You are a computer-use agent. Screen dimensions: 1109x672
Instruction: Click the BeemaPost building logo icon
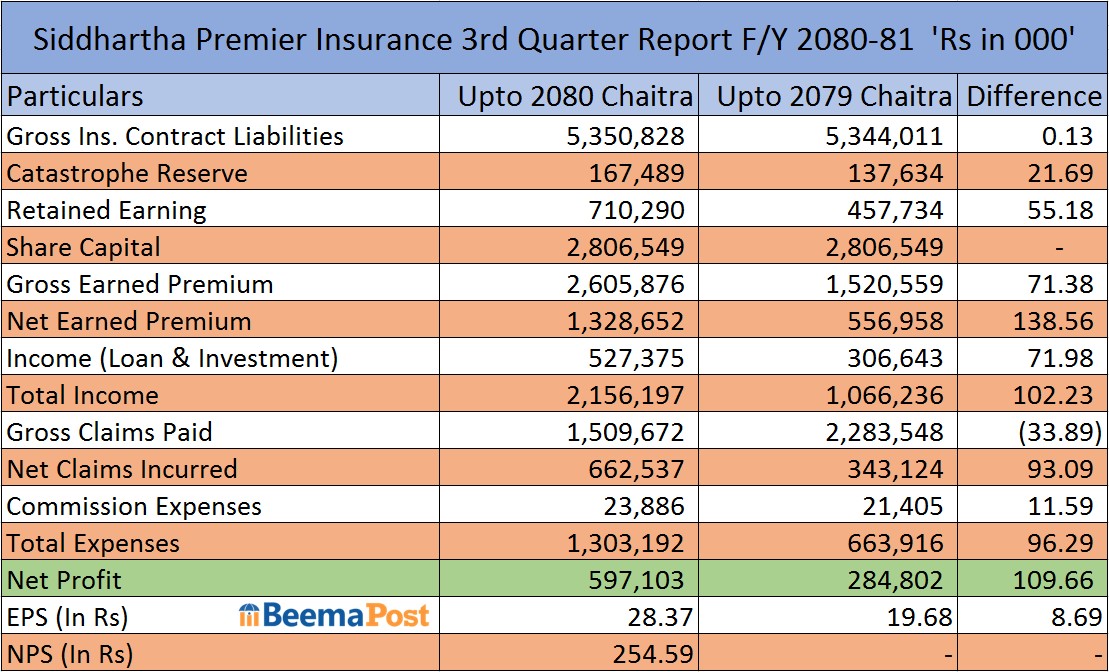click(x=250, y=616)
